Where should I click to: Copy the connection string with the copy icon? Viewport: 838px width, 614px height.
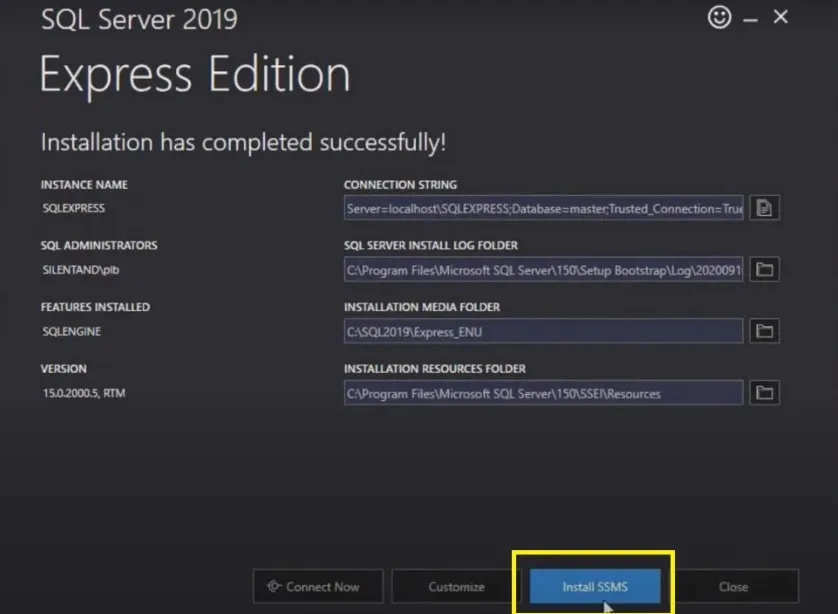click(765, 208)
